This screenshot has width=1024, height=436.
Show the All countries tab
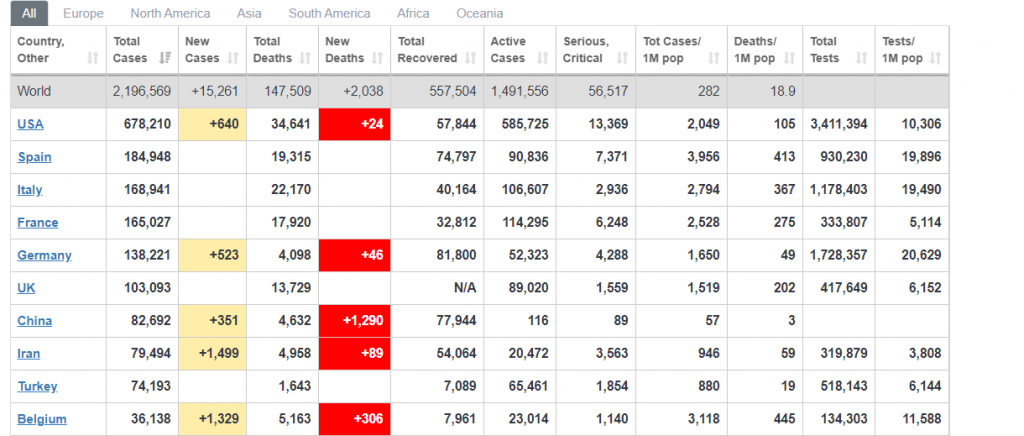29,13
